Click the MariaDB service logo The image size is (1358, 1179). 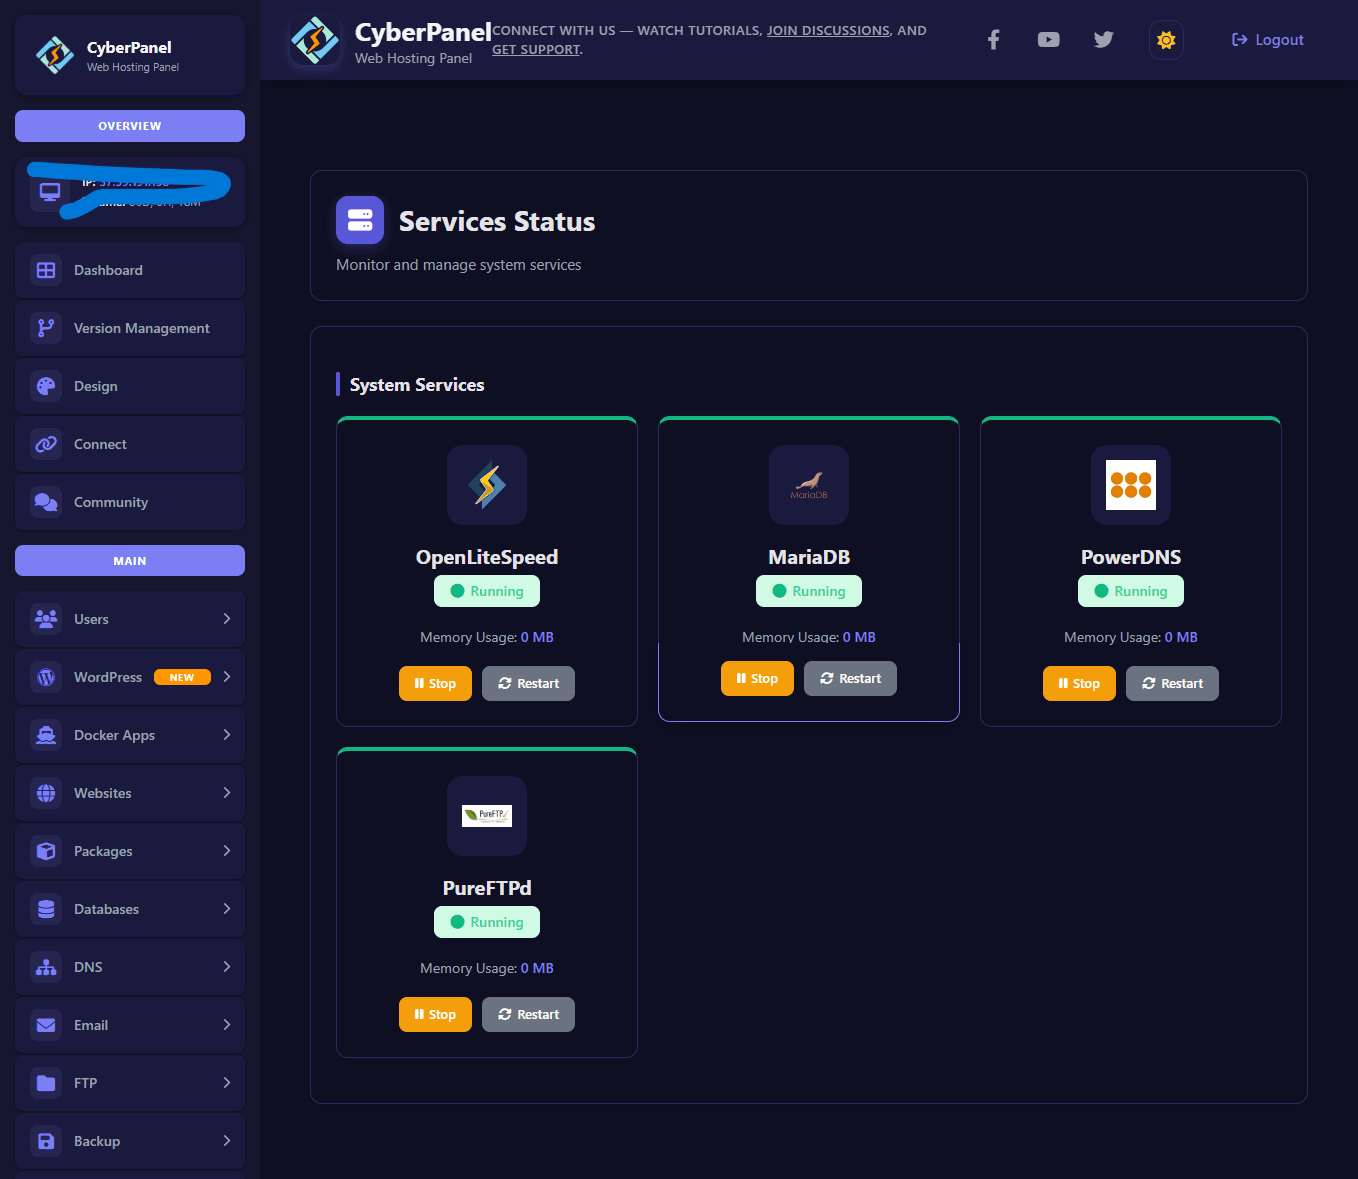[x=809, y=485]
